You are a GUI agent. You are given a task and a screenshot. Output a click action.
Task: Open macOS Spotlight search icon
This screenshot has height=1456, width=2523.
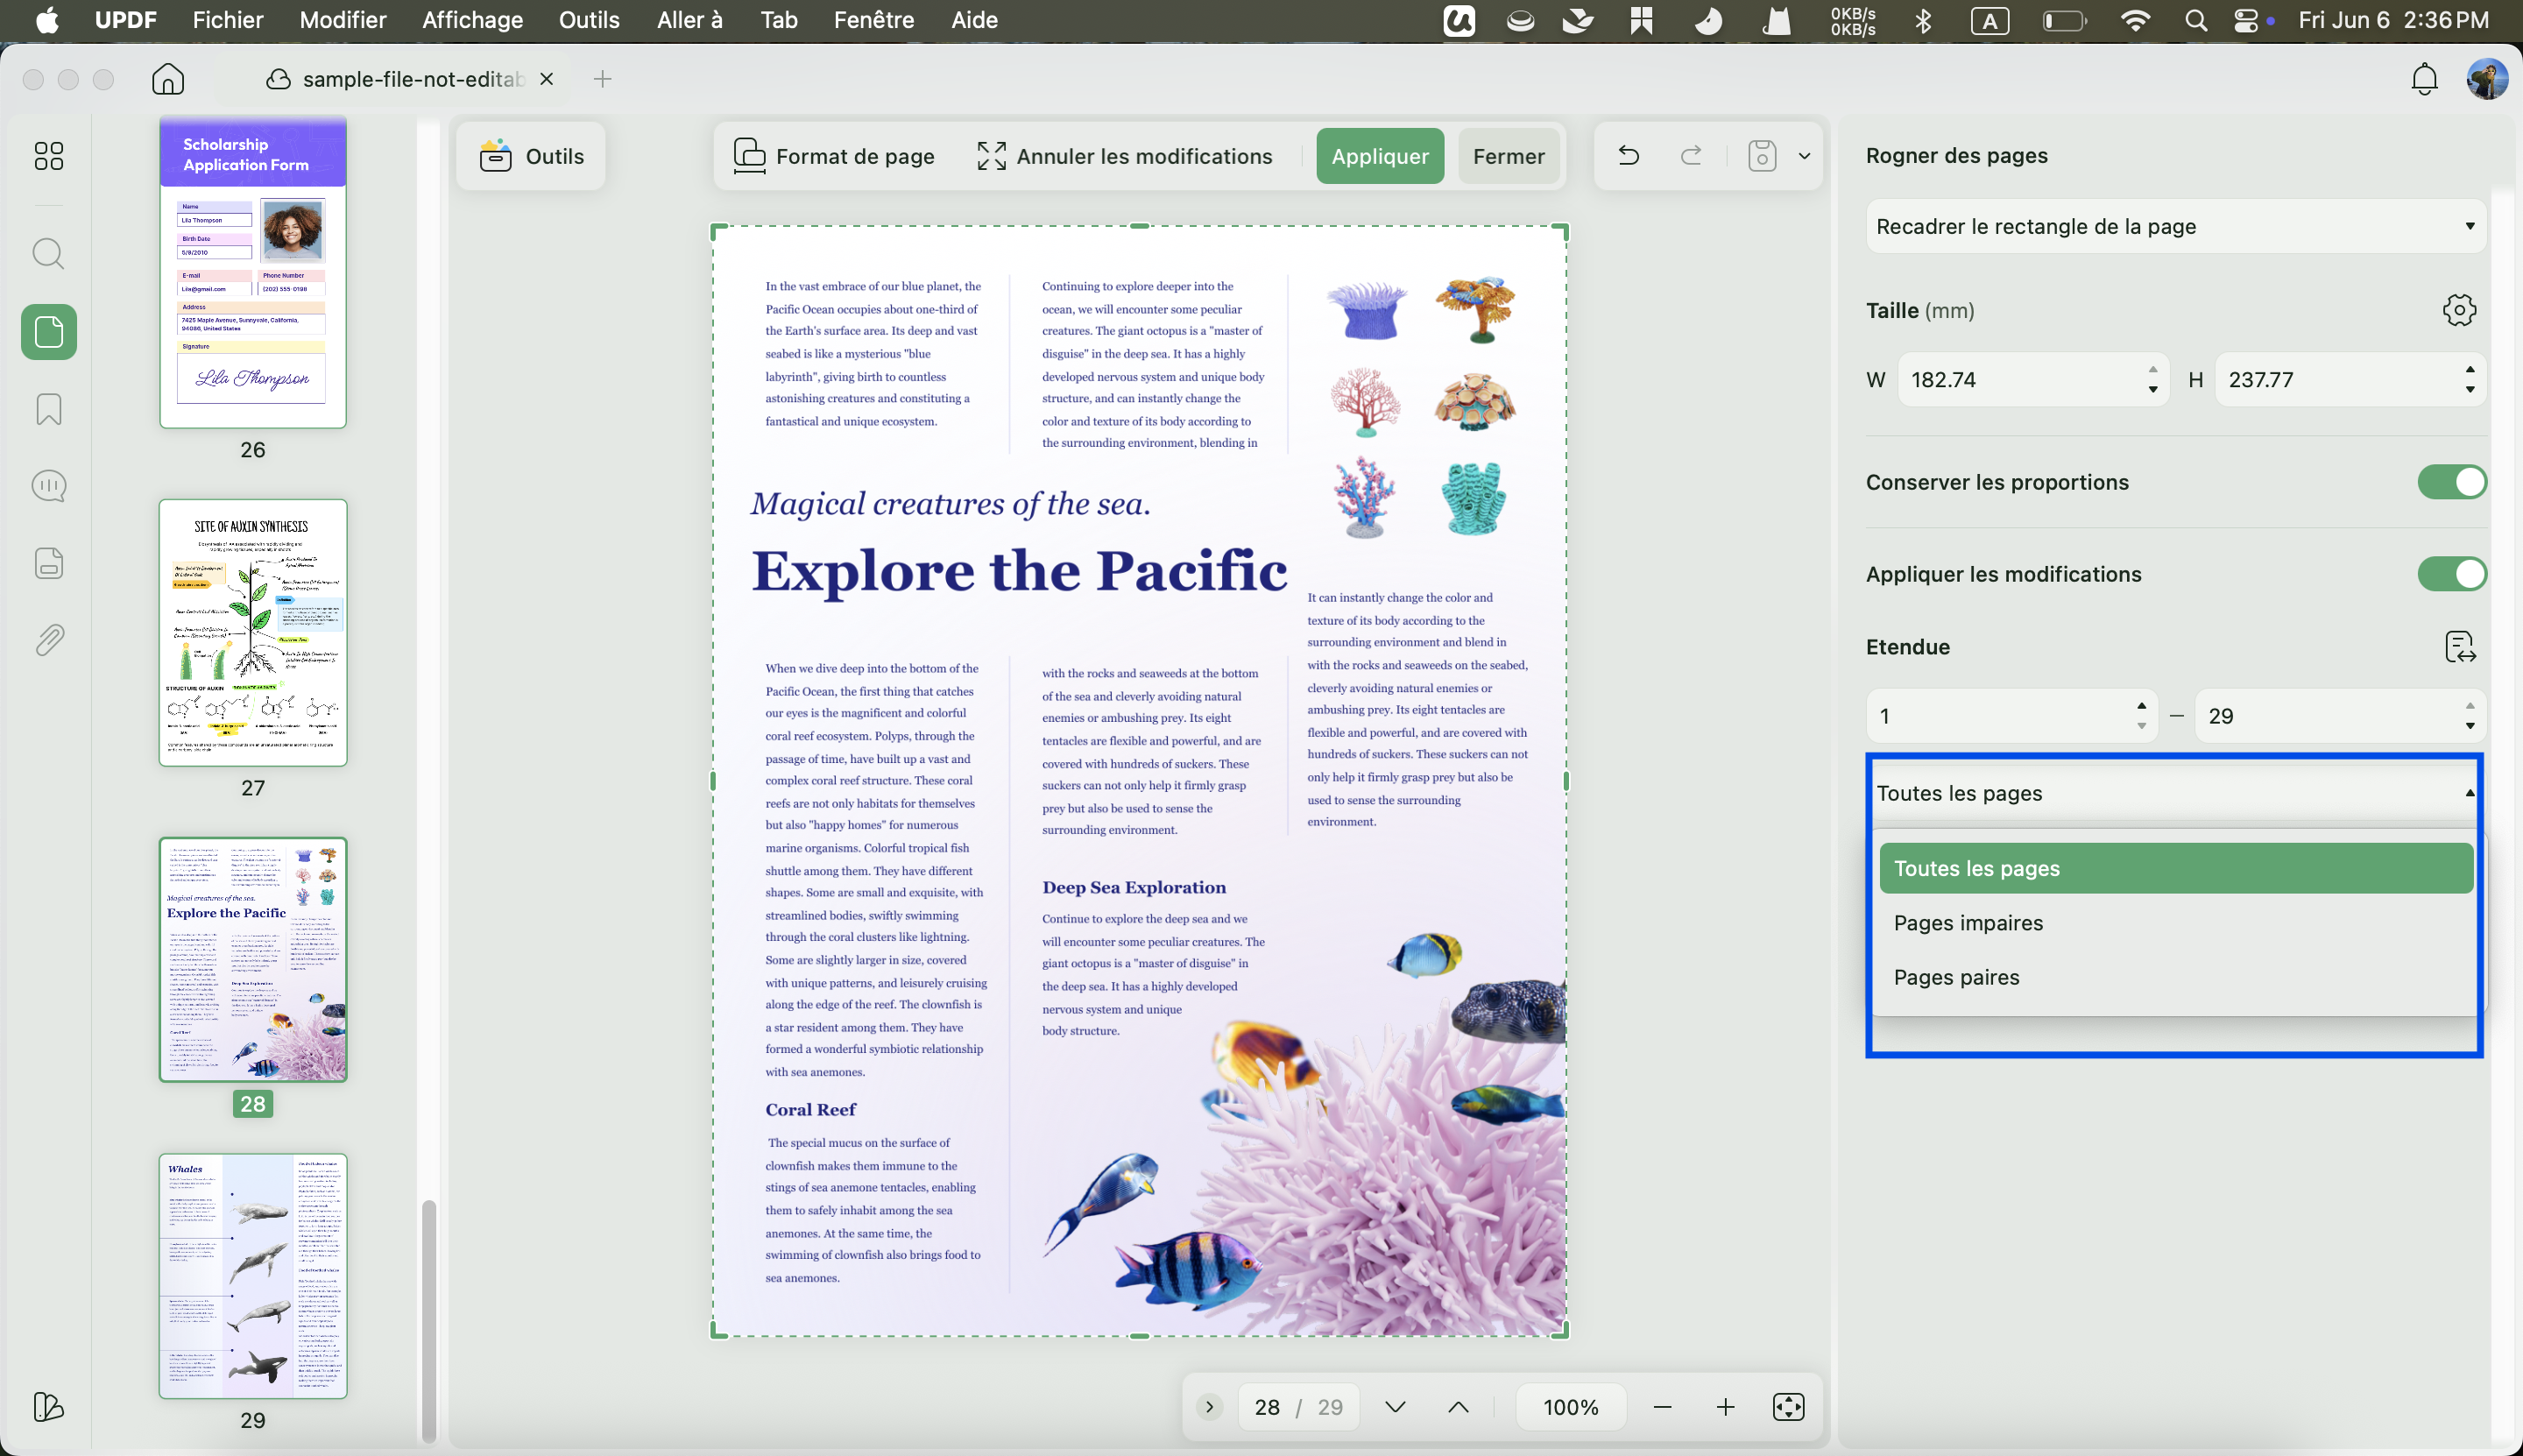coord(2195,20)
